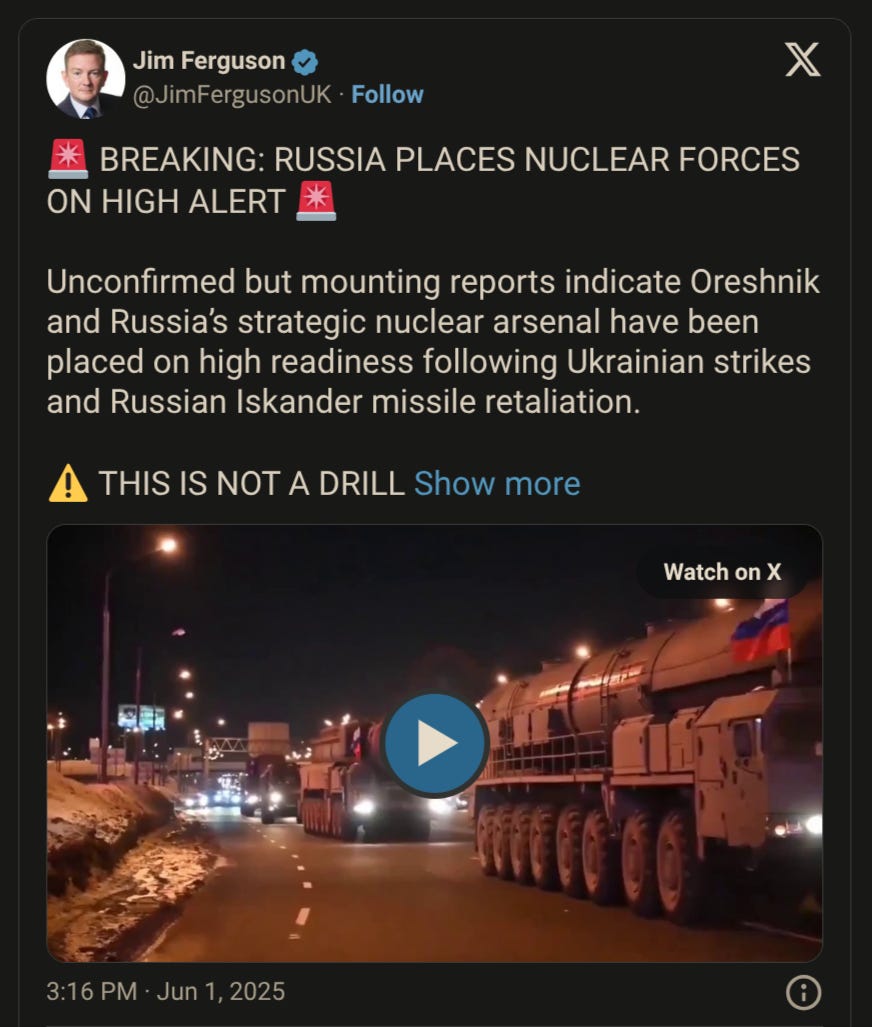Click the Watch on X button

pyautogui.click(x=722, y=572)
